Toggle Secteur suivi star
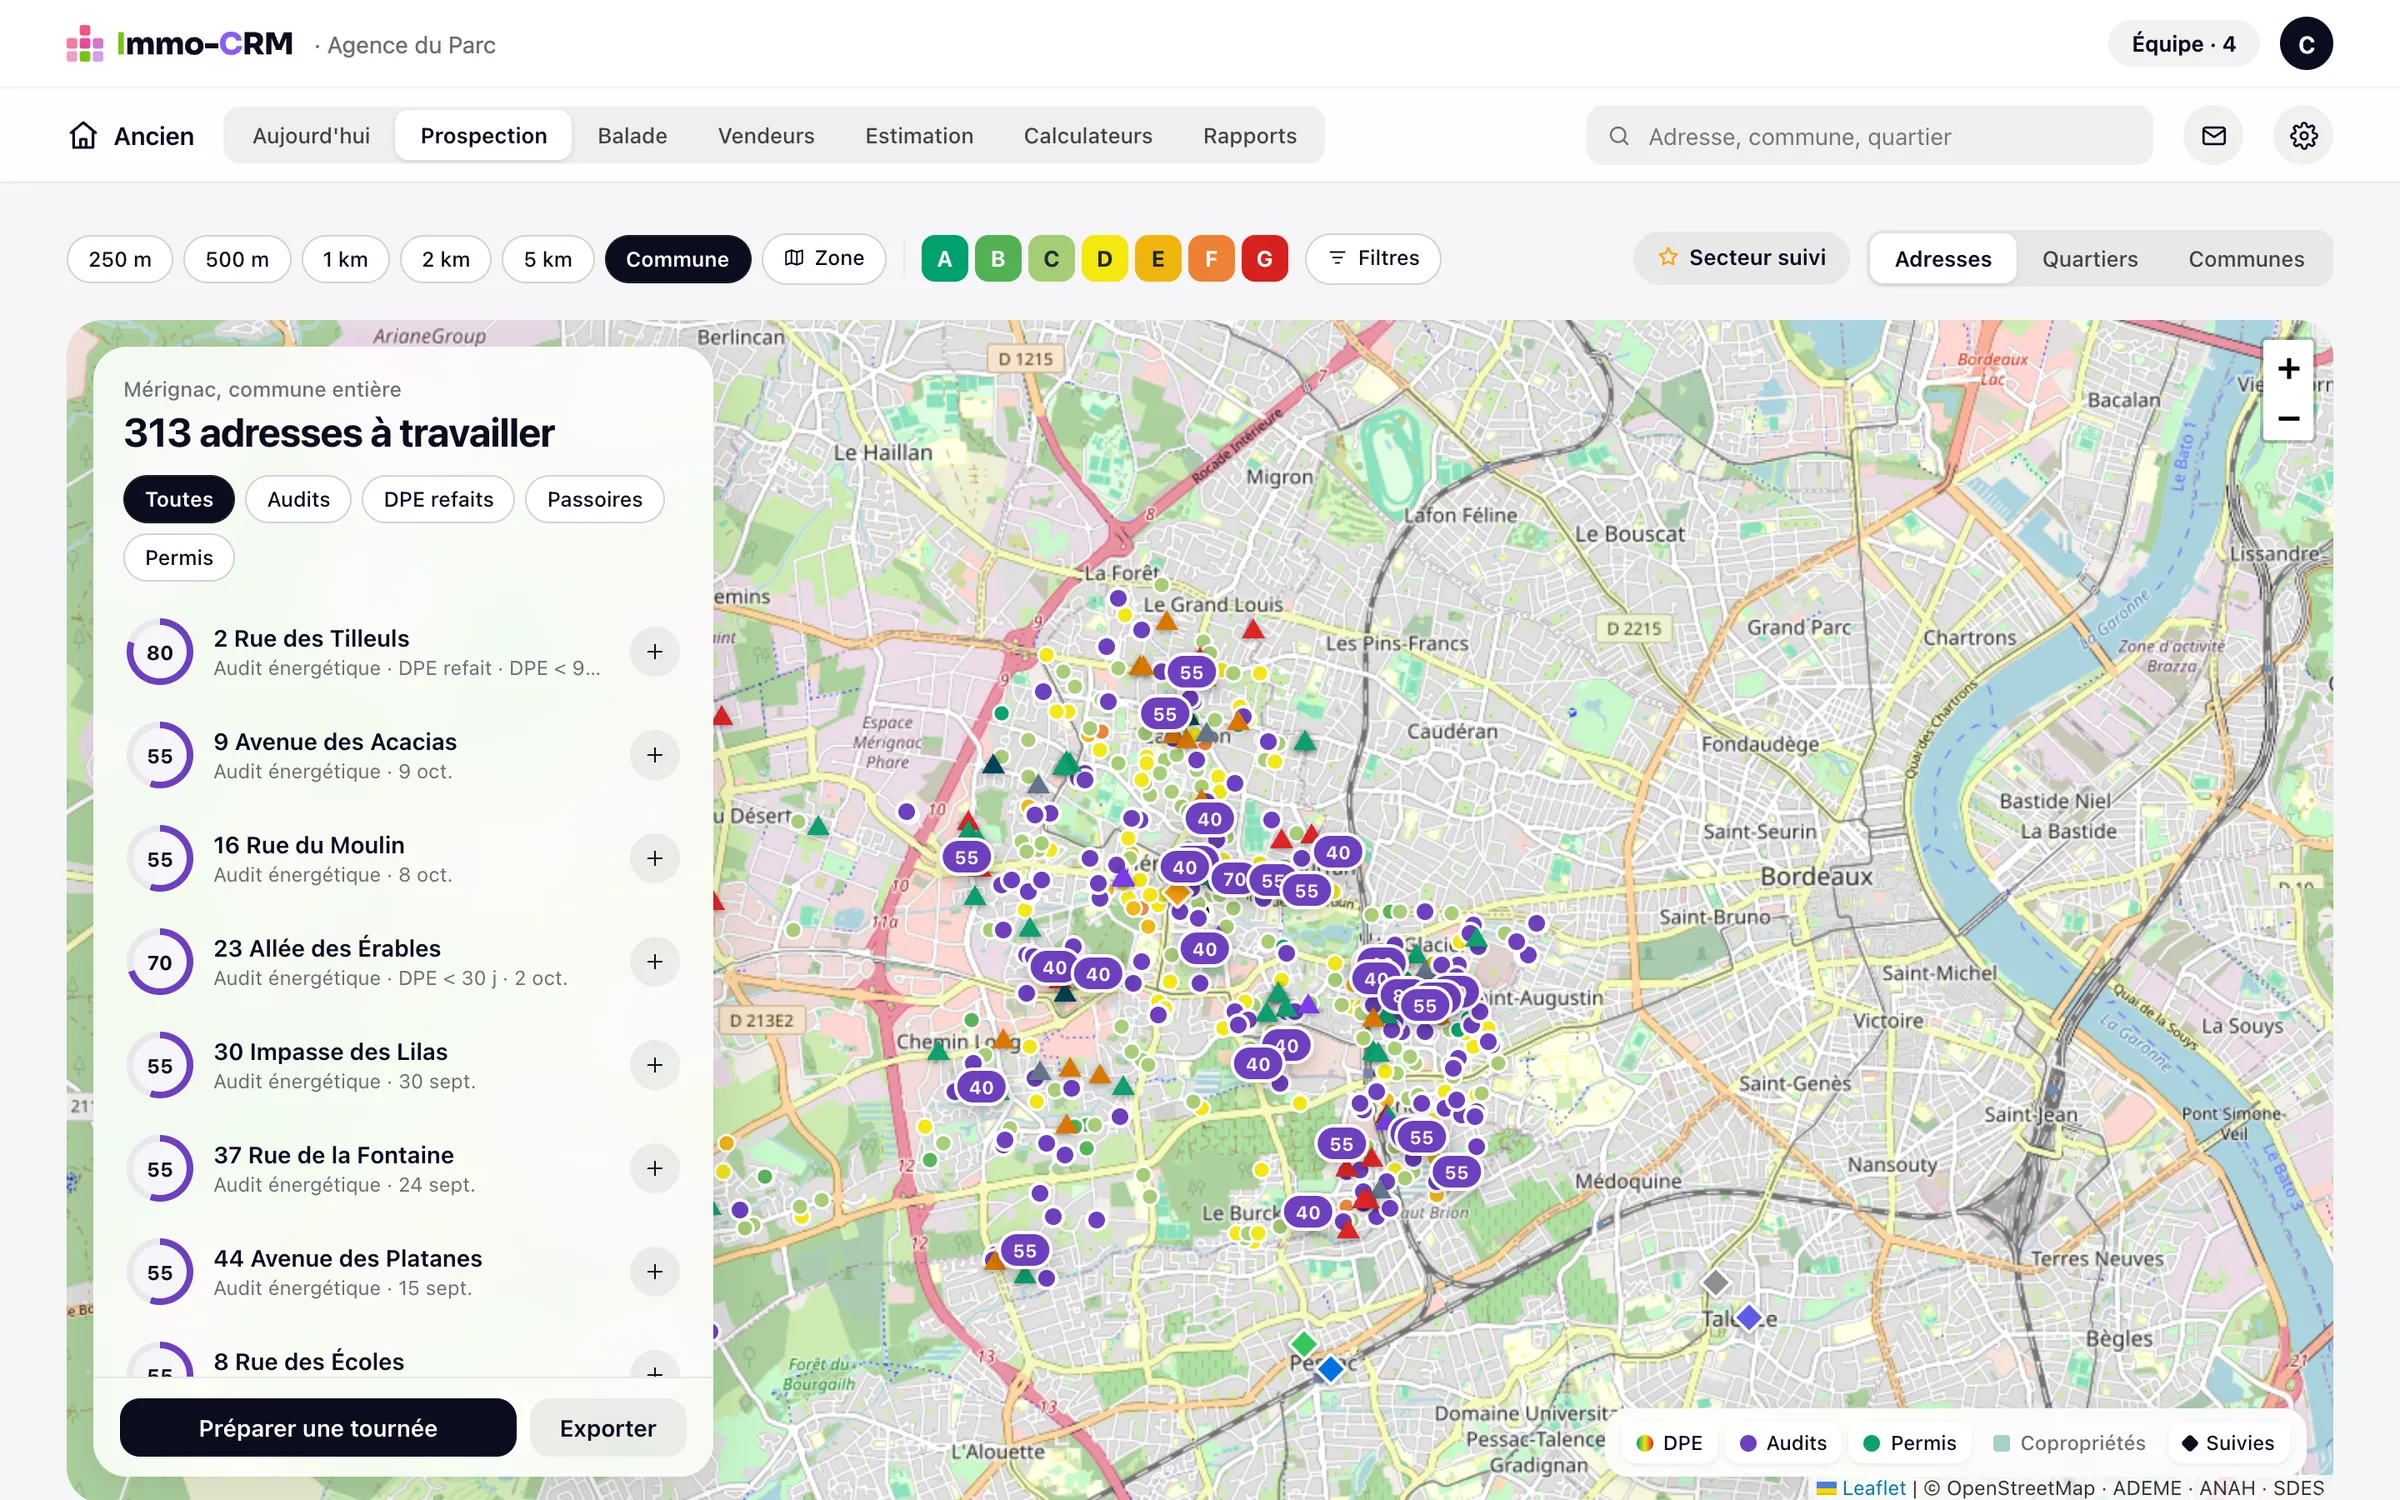Viewport: 2400px width, 1500px height. (1742, 258)
